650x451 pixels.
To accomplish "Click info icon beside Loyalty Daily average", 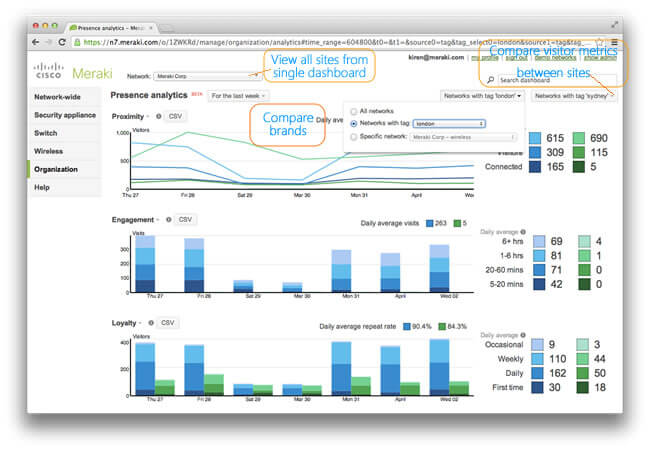I will click(523, 335).
